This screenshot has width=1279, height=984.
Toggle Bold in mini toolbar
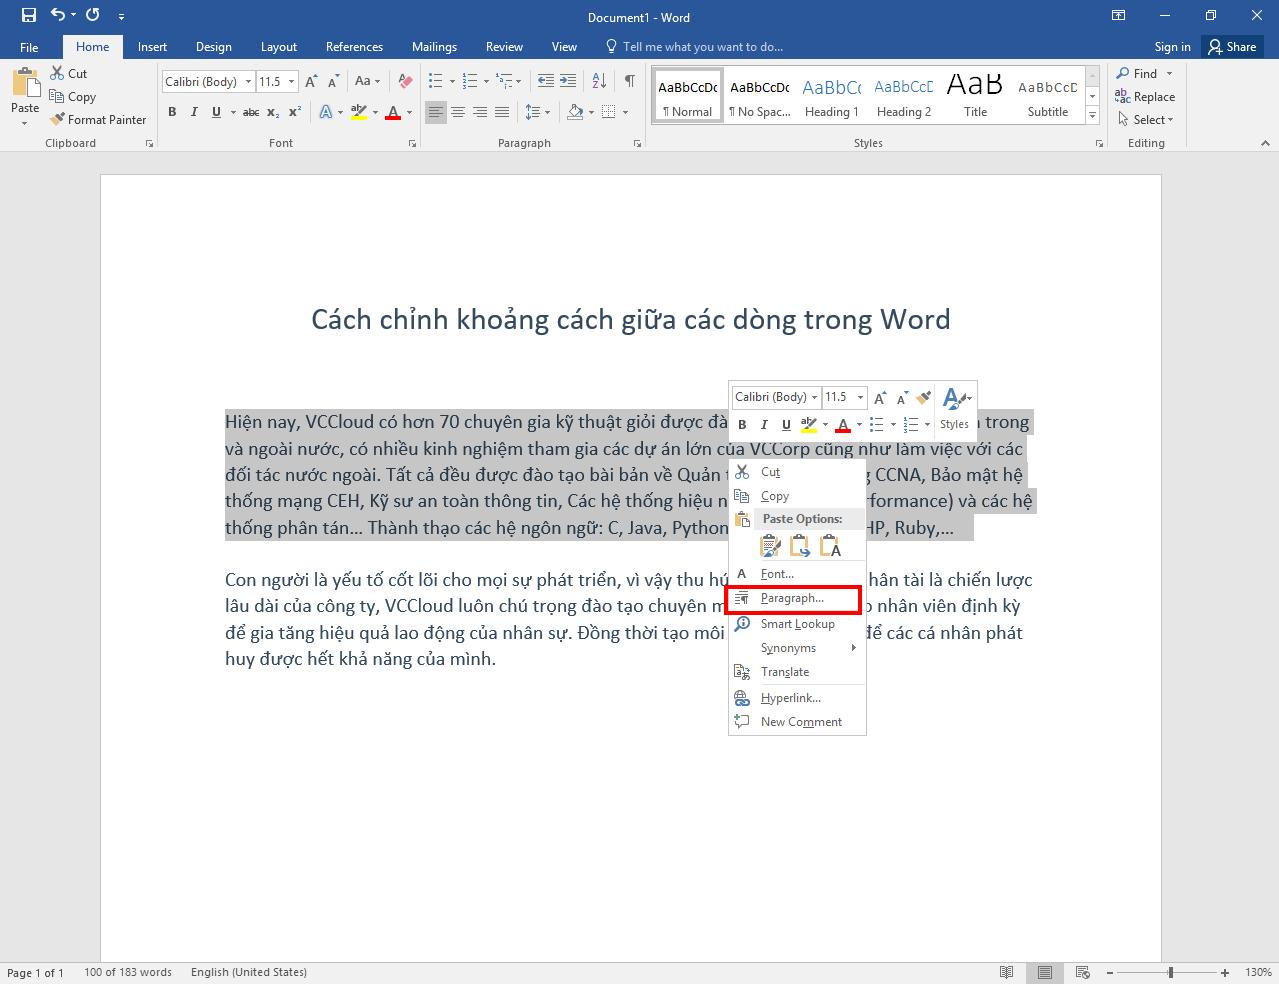pyautogui.click(x=742, y=425)
